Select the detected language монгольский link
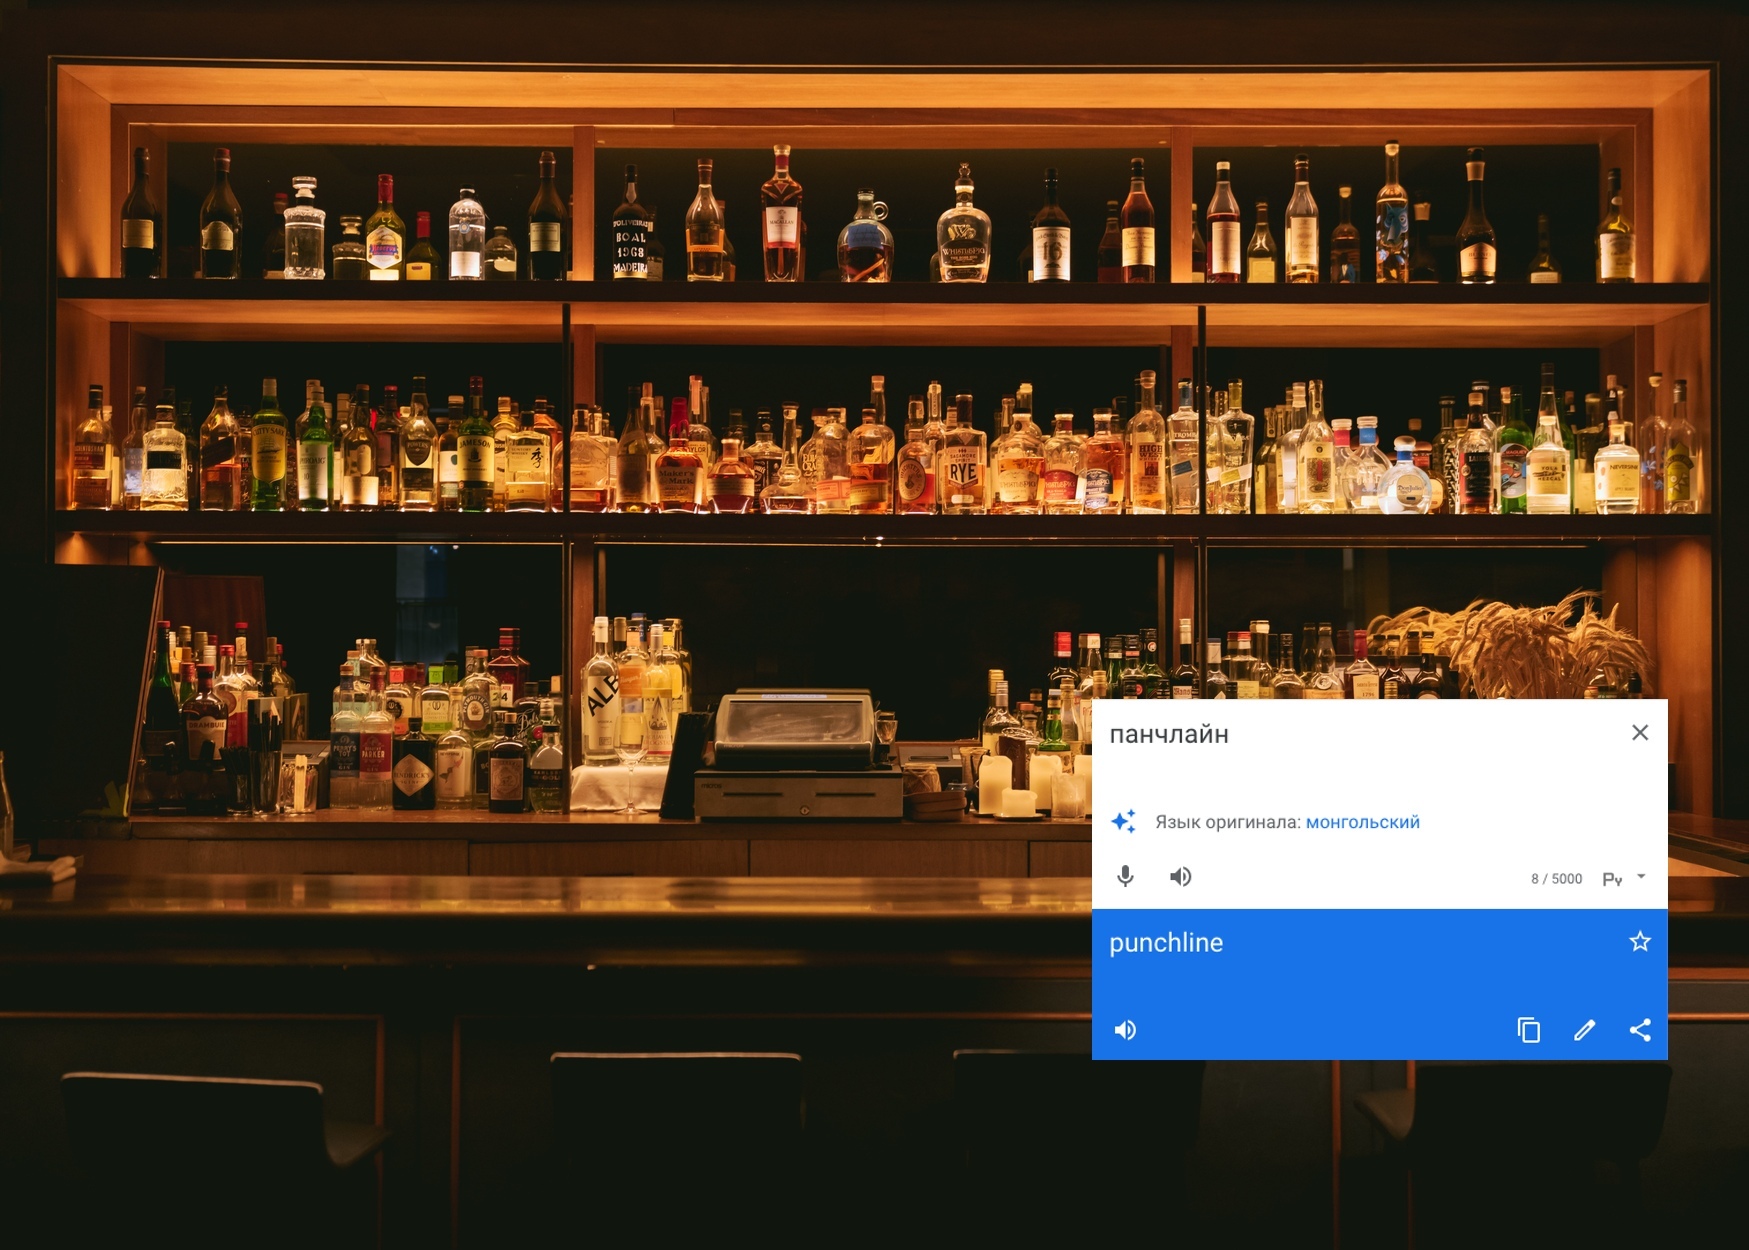 (x=1362, y=822)
